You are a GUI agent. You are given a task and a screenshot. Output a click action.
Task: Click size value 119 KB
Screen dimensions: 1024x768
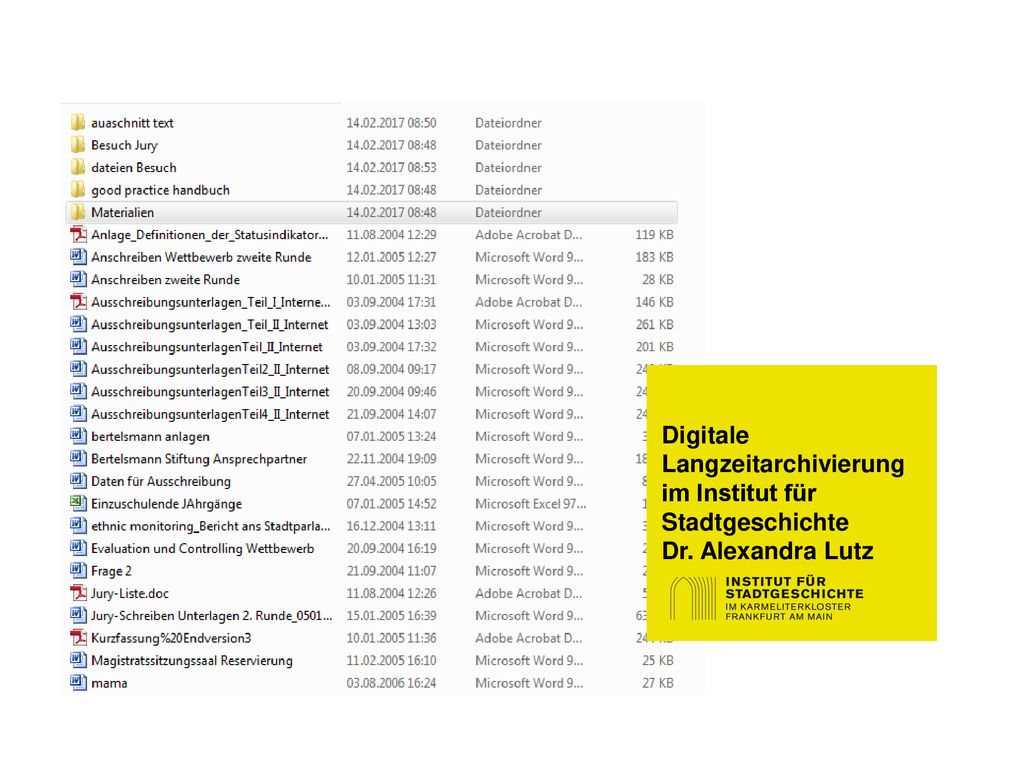pyautogui.click(x=654, y=234)
